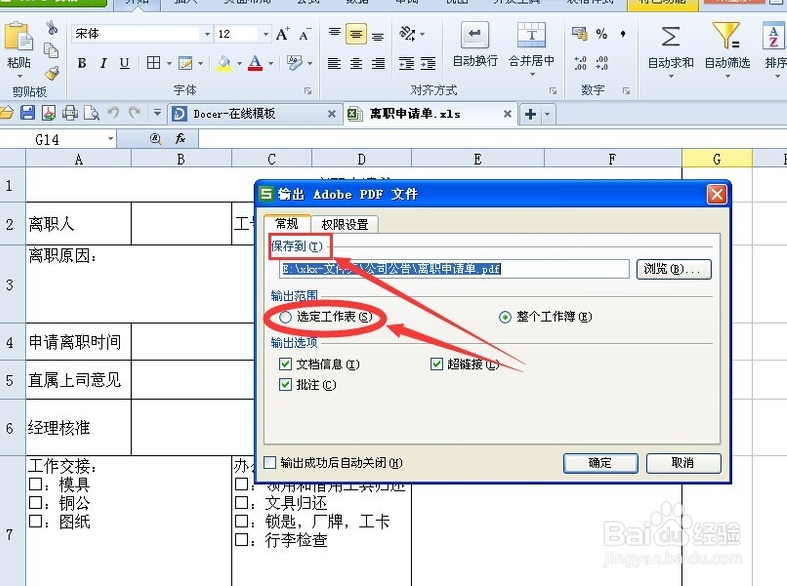Viewport: 787px width, 586px height.
Task: Enable 输出成功后自动关闭 checkbox
Action: pyautogui.click(x=270, y=463)
